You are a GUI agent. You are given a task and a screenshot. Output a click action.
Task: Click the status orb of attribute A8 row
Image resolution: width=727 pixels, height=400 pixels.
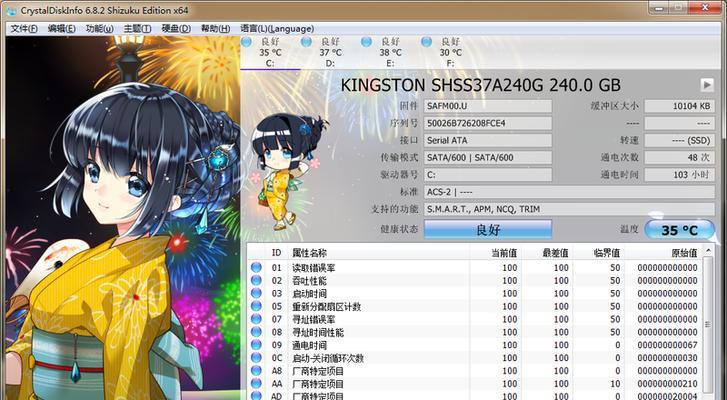[256, 371]
